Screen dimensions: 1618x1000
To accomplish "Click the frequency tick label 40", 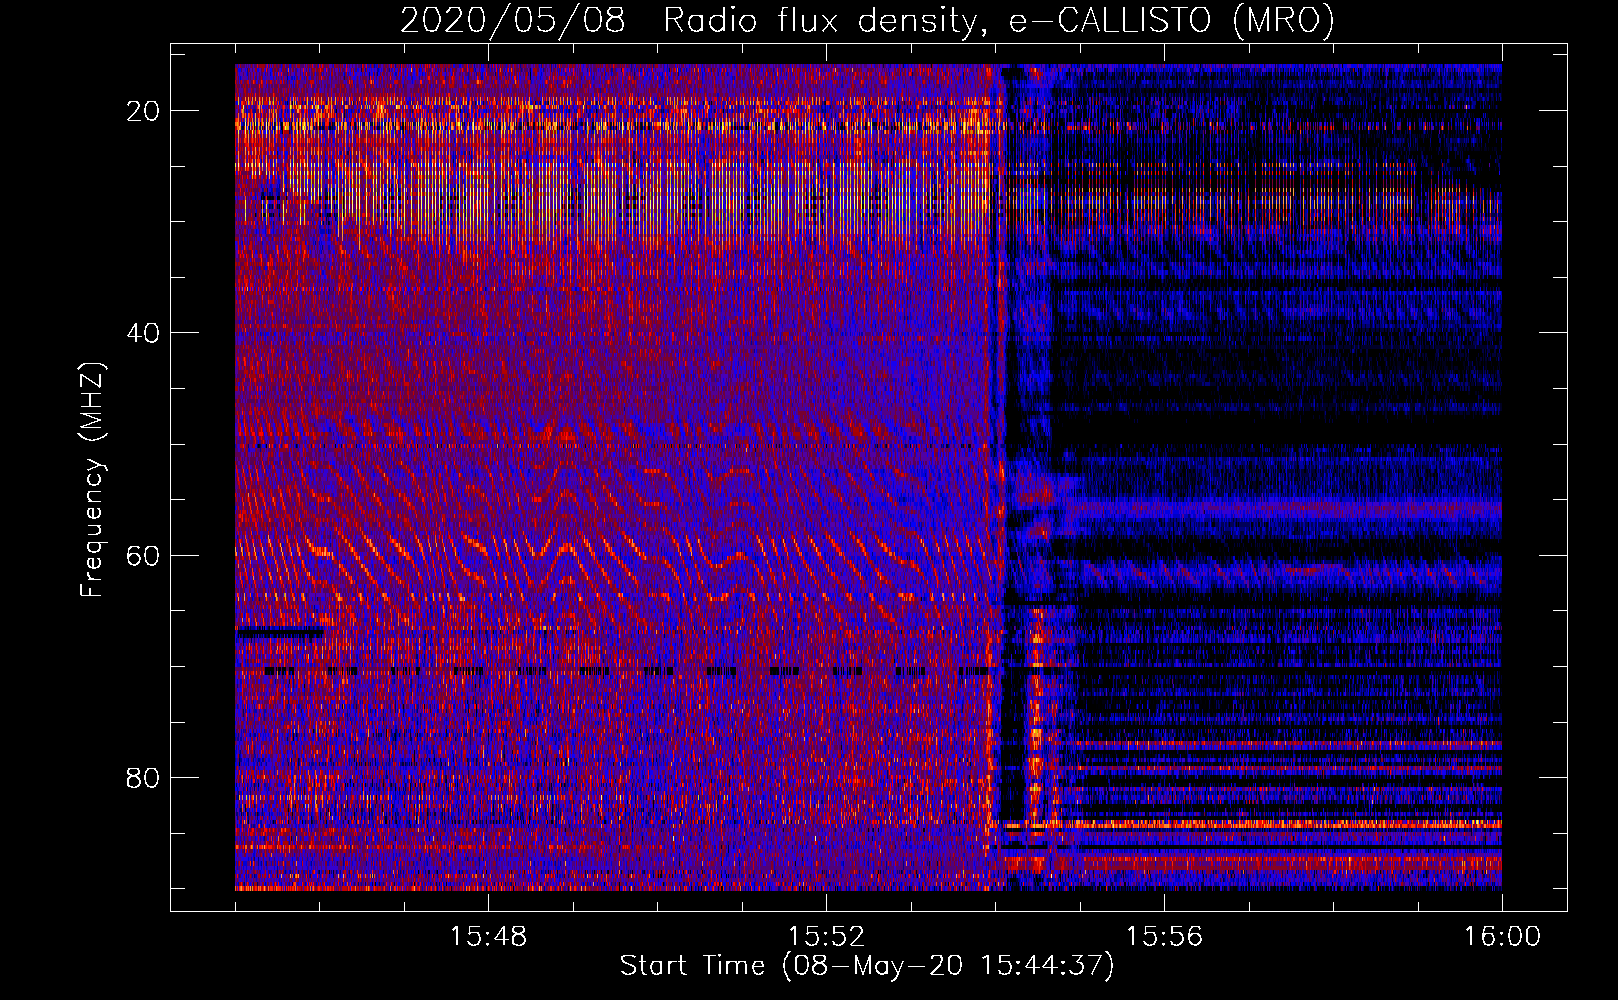I will [x=144, y=333].
